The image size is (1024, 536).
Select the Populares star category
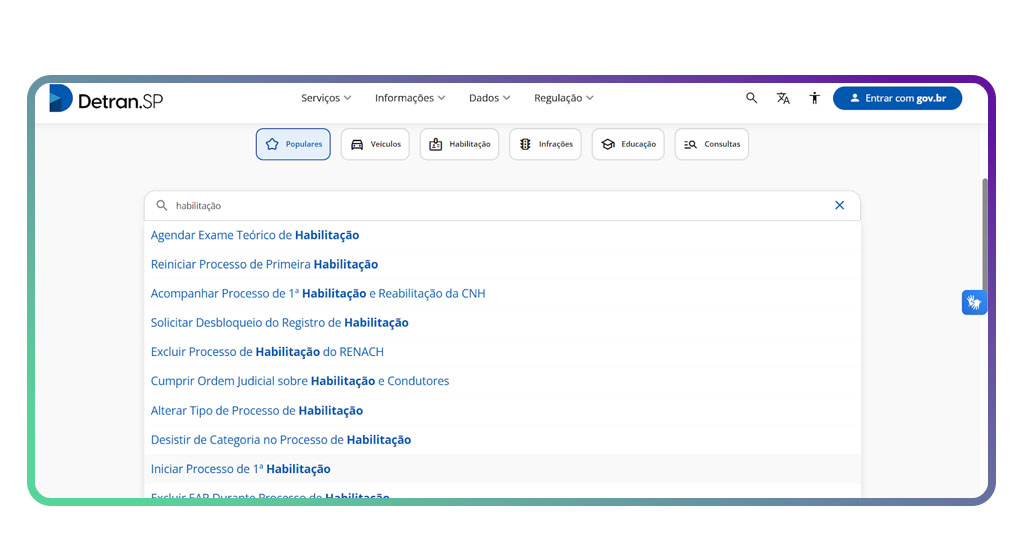(293, 144)
